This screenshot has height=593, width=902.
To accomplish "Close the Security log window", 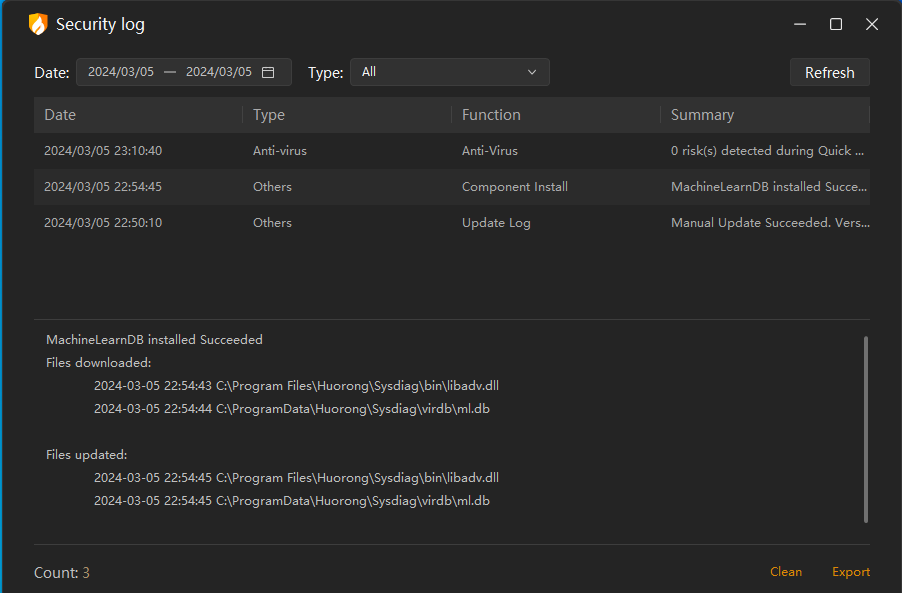I will 872,25.
